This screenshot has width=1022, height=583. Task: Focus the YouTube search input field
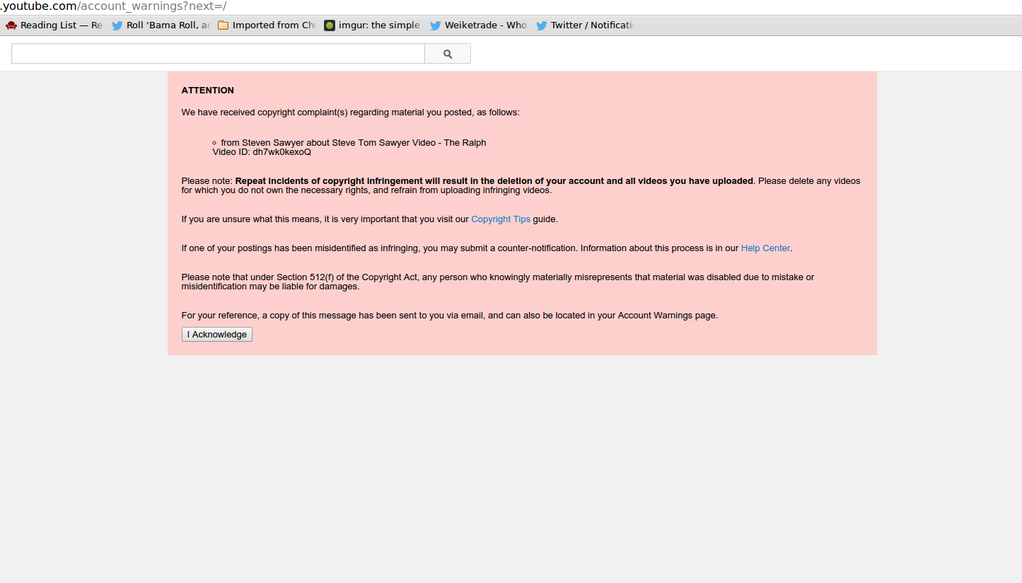[218, 54]
